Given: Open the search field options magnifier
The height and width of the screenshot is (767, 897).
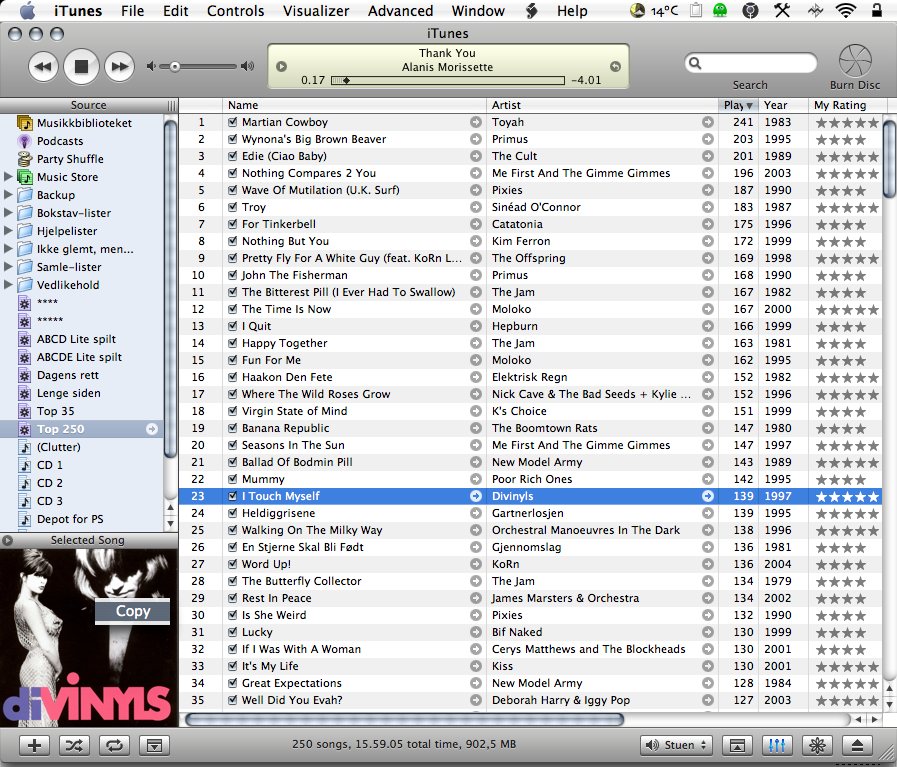Looking at the screenshot, I should click(696, 63).
